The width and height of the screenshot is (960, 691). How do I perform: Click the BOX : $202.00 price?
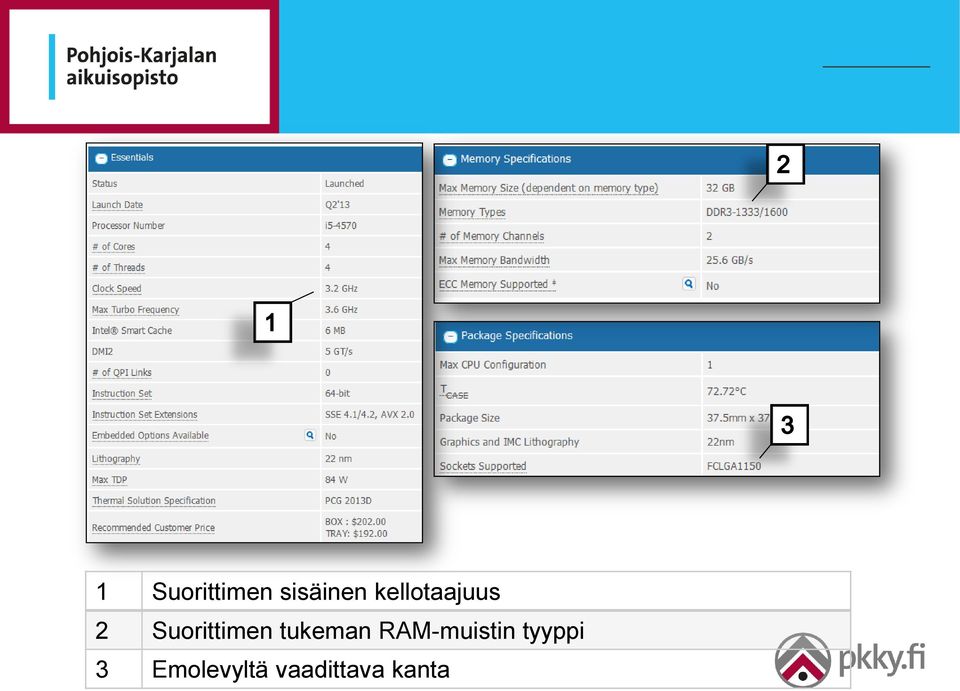355,522
